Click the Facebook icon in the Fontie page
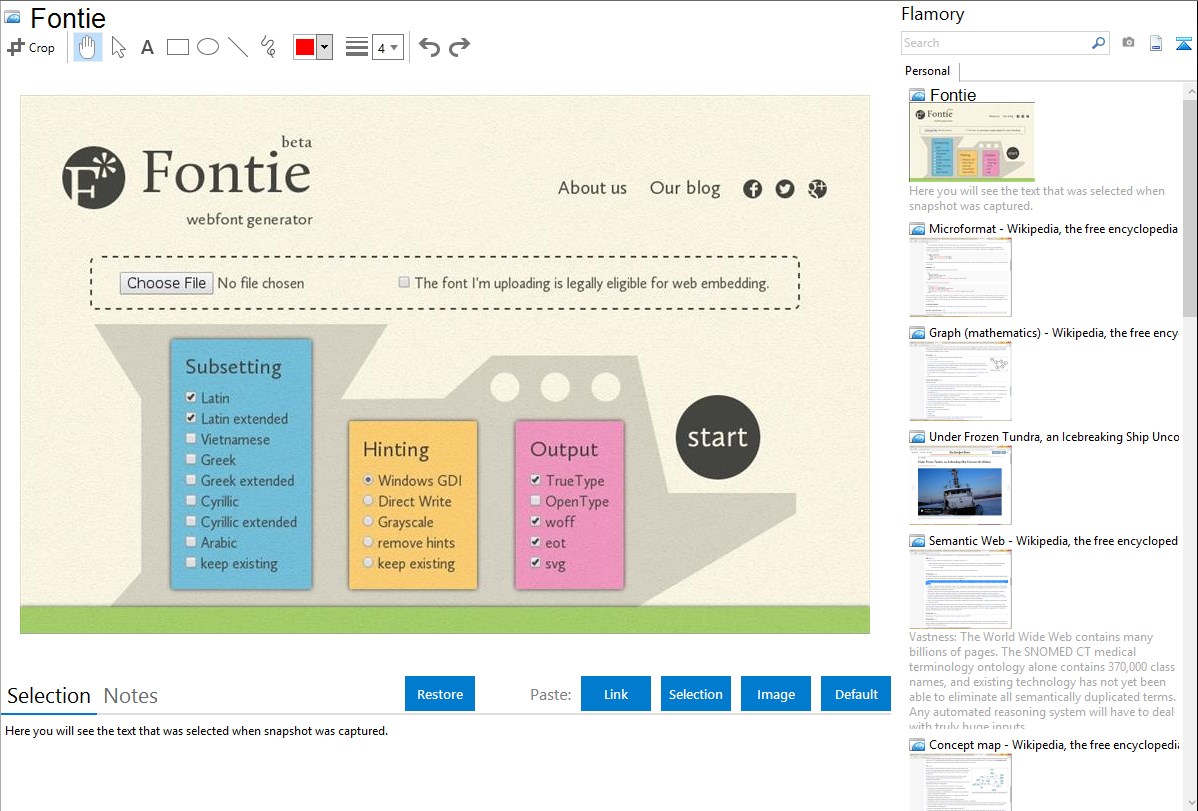This screenshot has height=811, width=1198. tap(753, 189)
